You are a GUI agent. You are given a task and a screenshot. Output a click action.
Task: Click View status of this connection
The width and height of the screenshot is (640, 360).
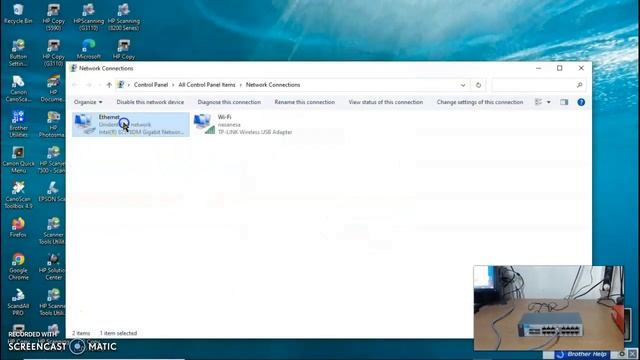pos(386,102)
